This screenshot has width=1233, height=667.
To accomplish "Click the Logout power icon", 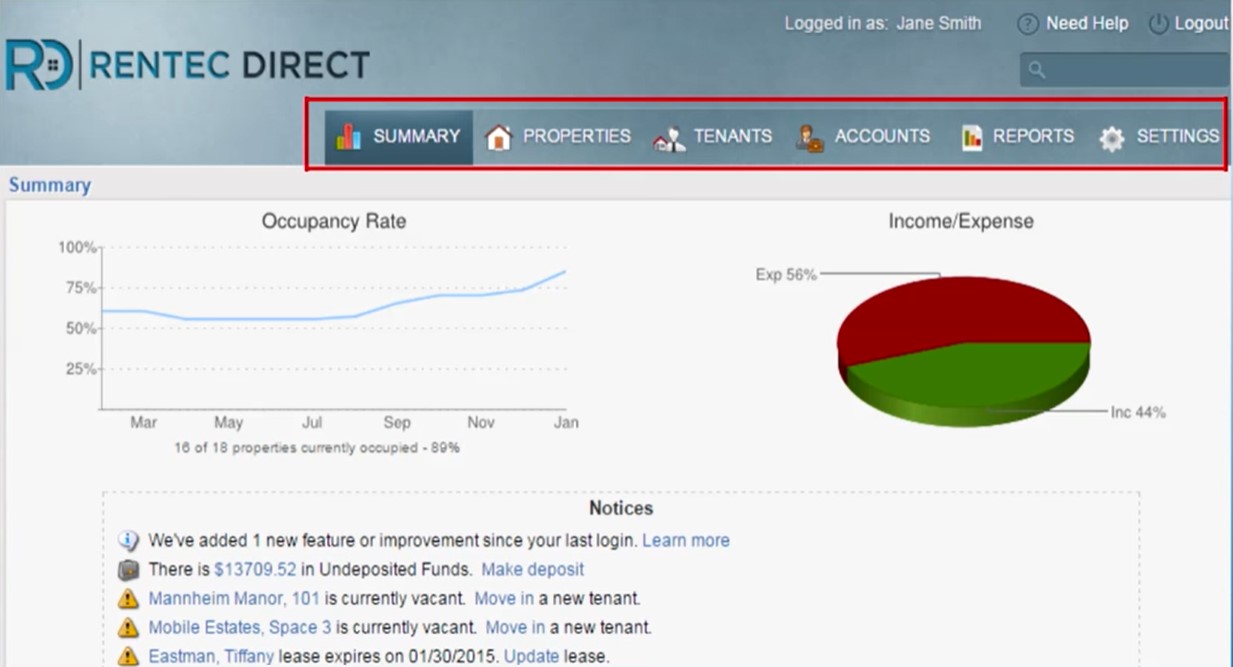I will tap(1158, 23).
